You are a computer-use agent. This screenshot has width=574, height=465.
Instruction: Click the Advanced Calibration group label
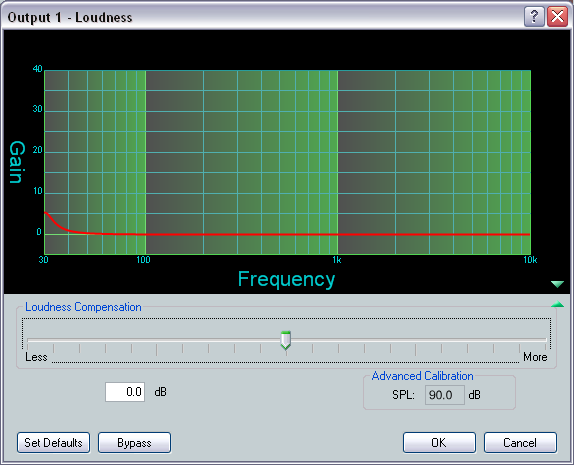point(422,376)
